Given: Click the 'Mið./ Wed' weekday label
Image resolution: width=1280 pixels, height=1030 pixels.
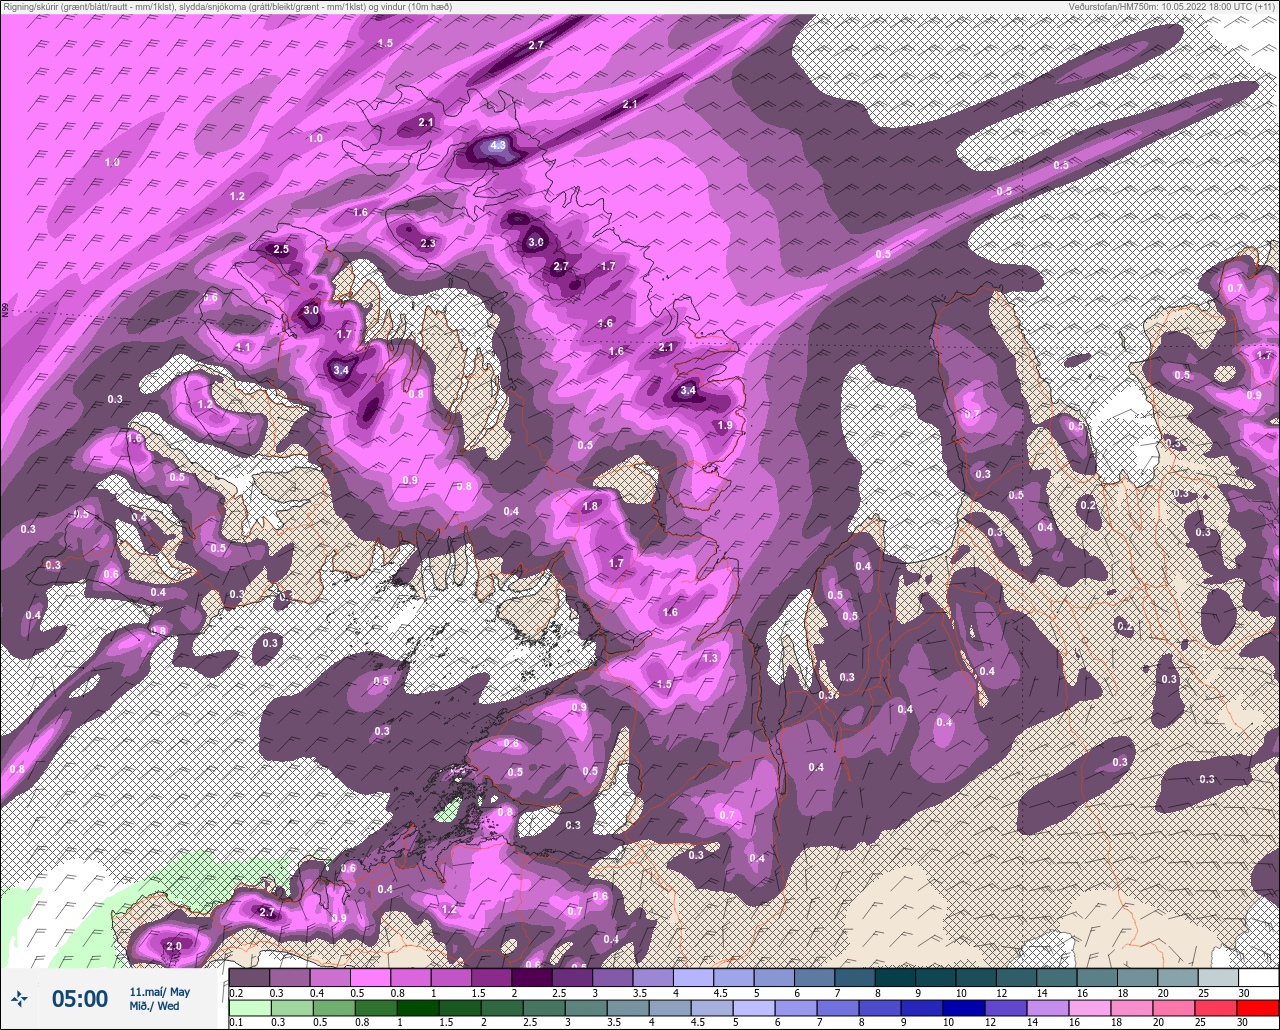Looking at the screenshot, I should pyautogui.click(x=155, y=1006).
